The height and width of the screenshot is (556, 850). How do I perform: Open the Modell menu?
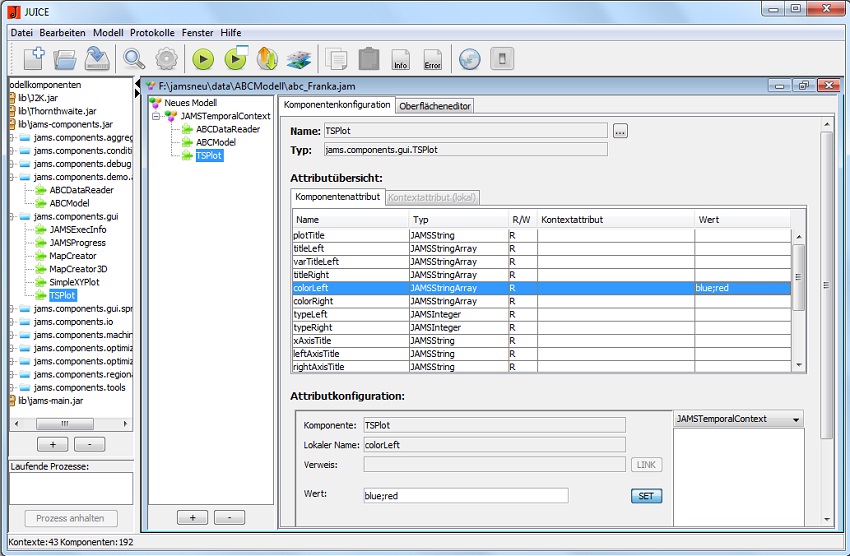point(108,33)
